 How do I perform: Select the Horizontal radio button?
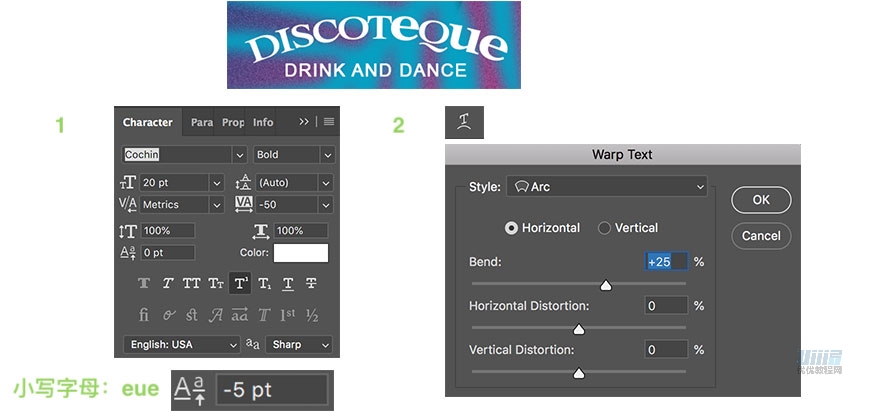click(x=512, y=228)
